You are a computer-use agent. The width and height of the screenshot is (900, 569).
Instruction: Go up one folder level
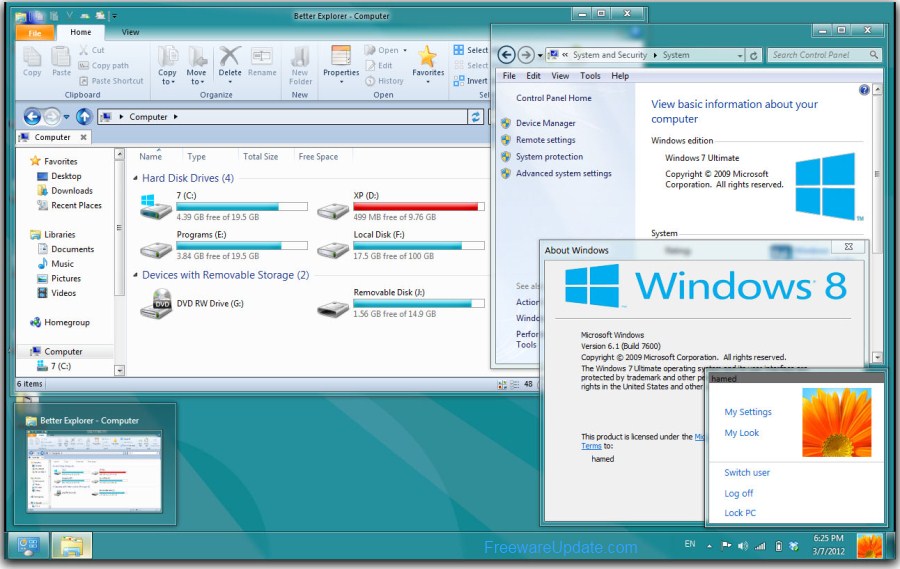[x=84, y=117]
